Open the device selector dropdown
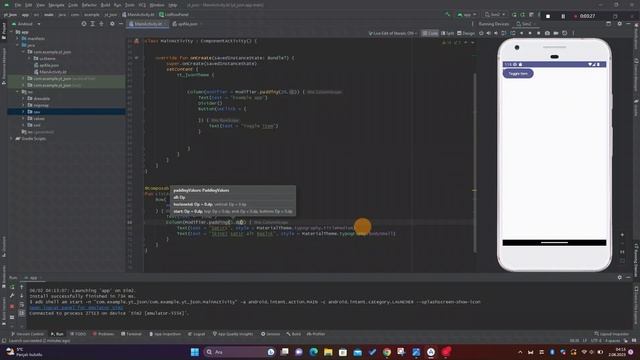 tap(495, 15)
